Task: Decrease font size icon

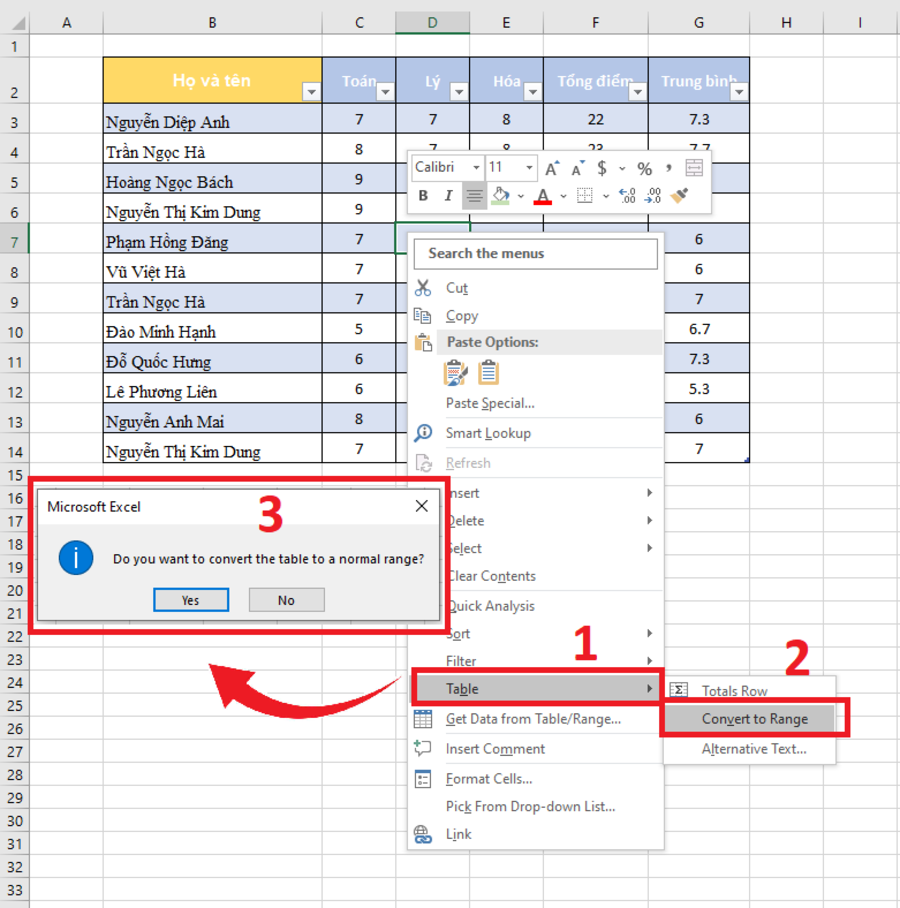Action: 577,168
